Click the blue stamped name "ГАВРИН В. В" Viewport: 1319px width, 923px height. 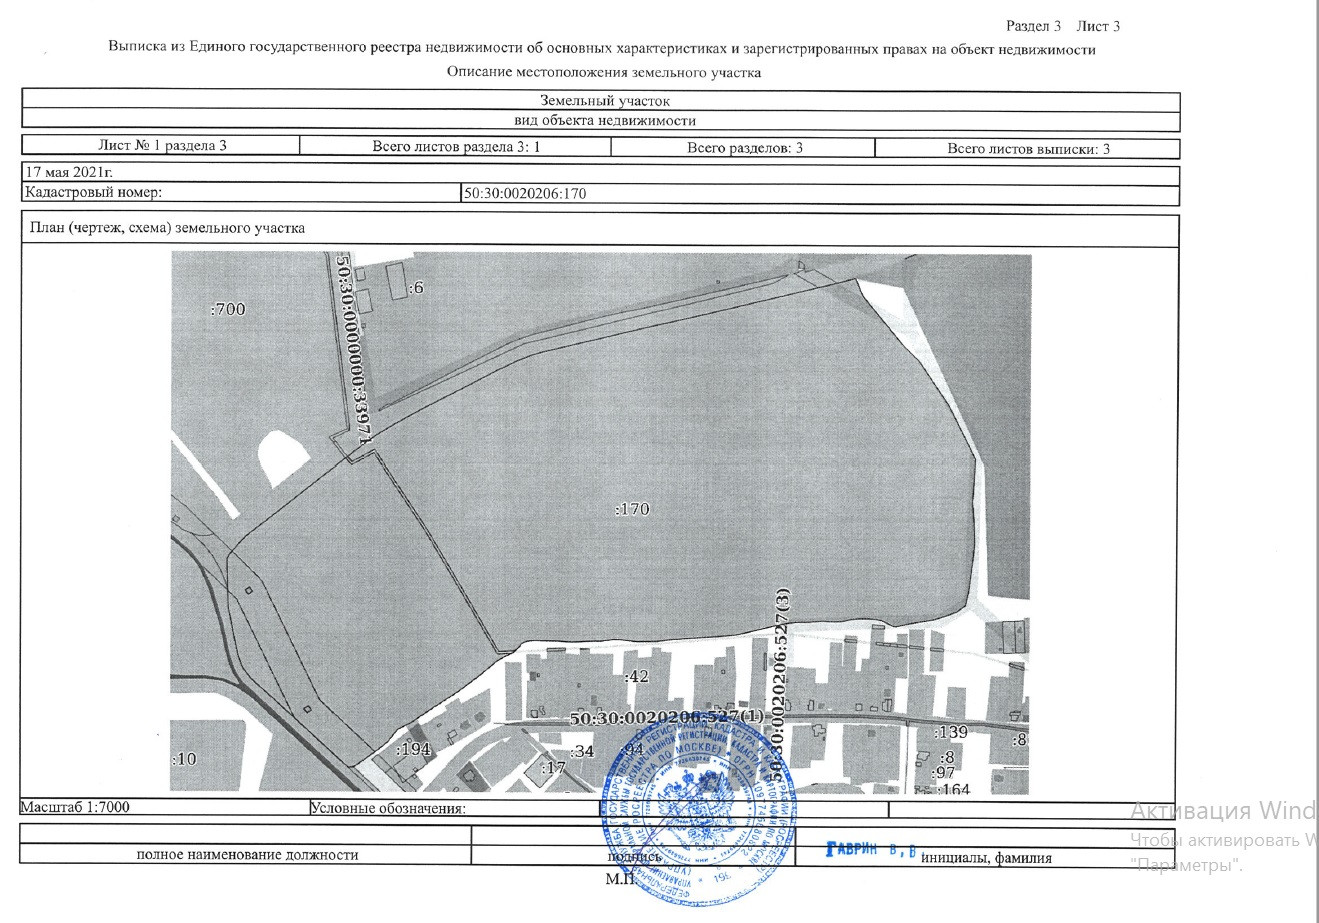pos(872,851)
